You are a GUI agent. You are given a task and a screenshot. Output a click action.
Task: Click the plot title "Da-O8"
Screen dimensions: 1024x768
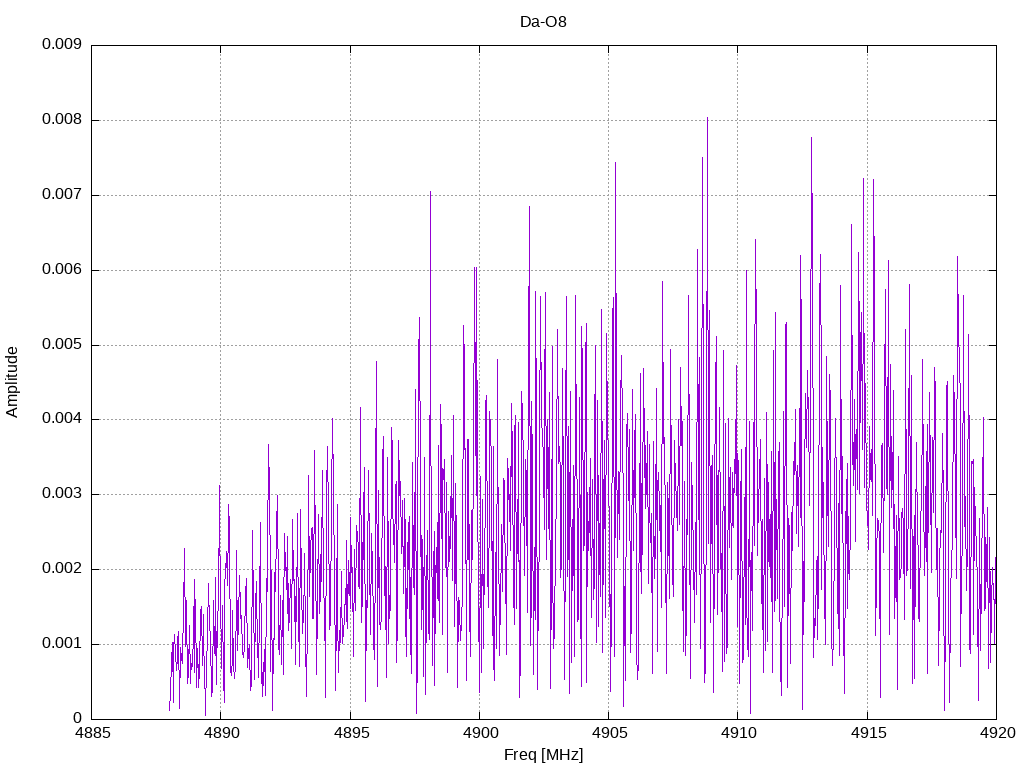[x=543, y=22]
